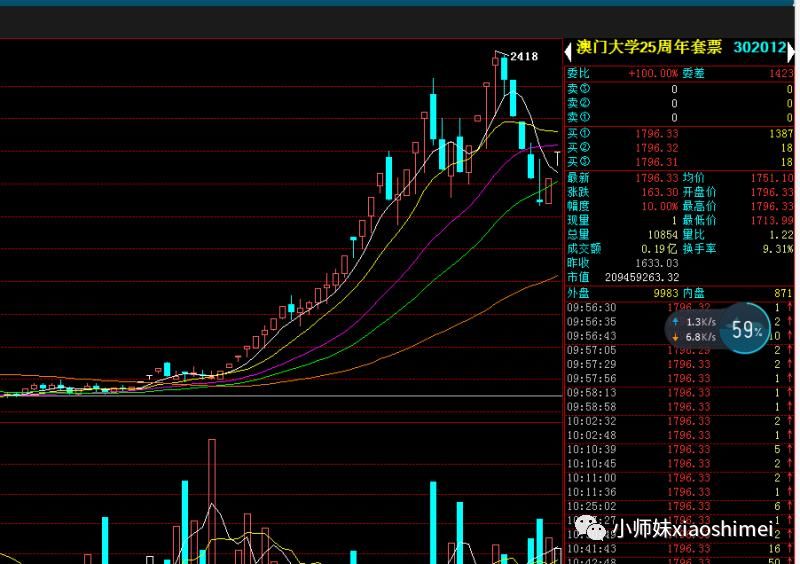Image resolution: width=800 pixels, height=564 pixels.
Task: Click the 现量 current volume label
Action: [x=578, y=220]
